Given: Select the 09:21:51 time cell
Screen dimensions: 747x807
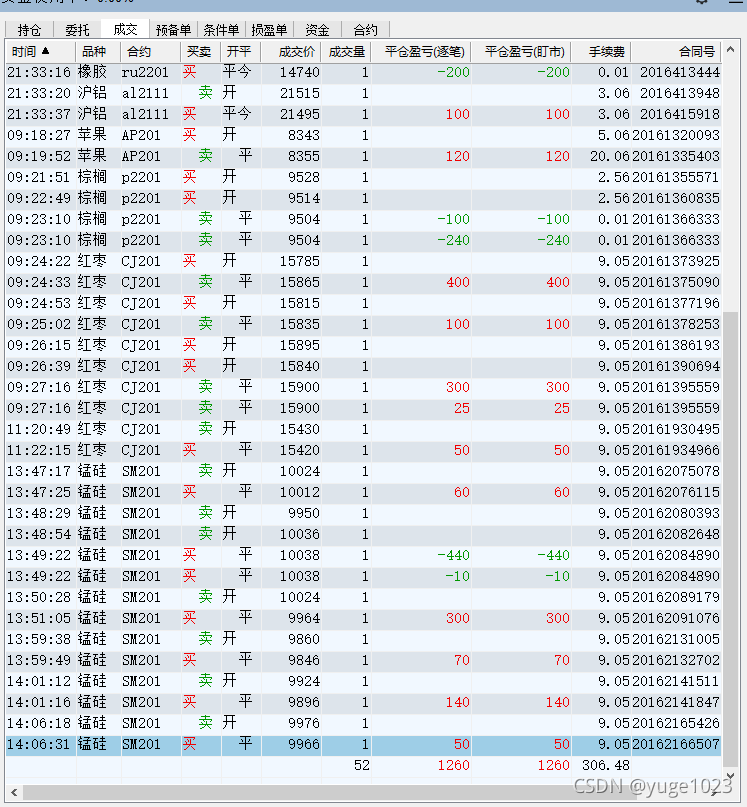Looking at the screenshot, I should coord(39,178).
